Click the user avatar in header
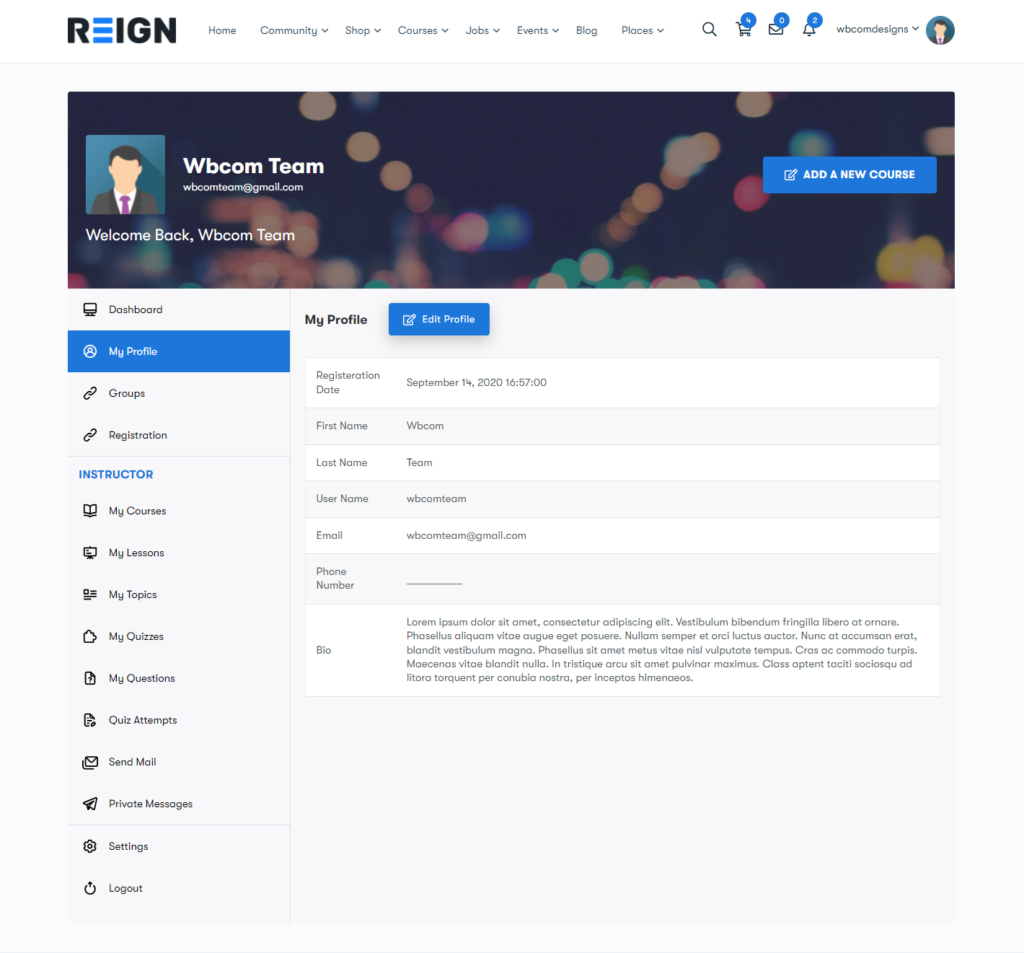 point(940,30)
